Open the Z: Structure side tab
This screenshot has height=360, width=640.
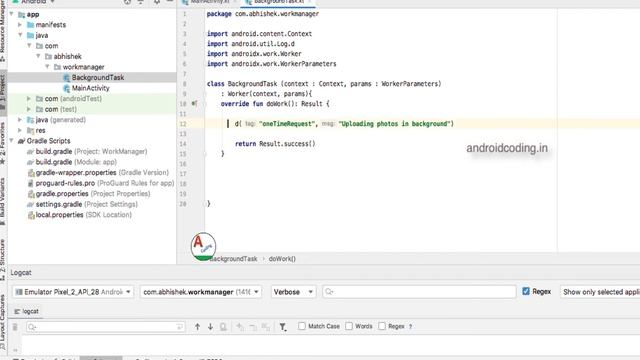[3, 259]
